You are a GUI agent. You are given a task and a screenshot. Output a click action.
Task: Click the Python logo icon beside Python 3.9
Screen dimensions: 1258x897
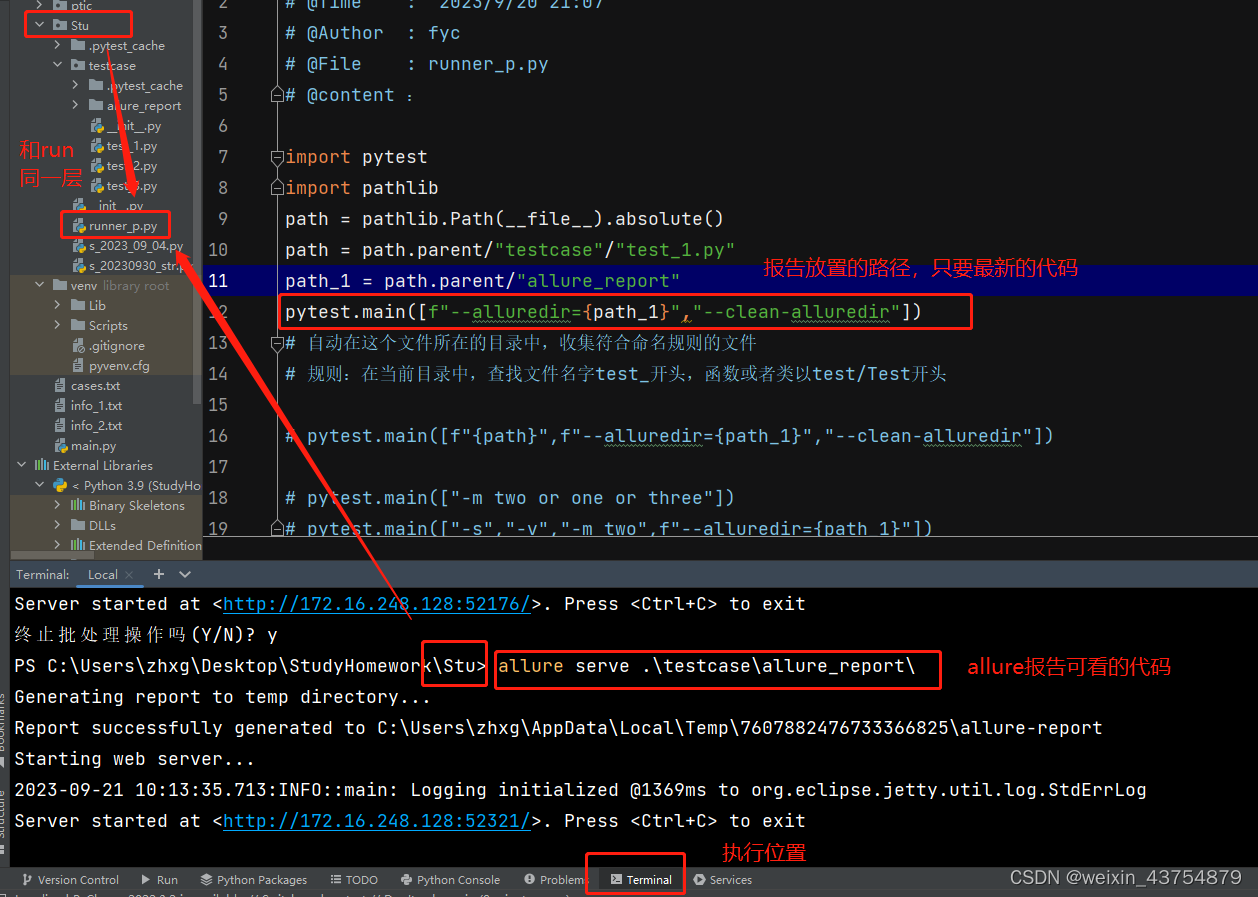(60, 485)
